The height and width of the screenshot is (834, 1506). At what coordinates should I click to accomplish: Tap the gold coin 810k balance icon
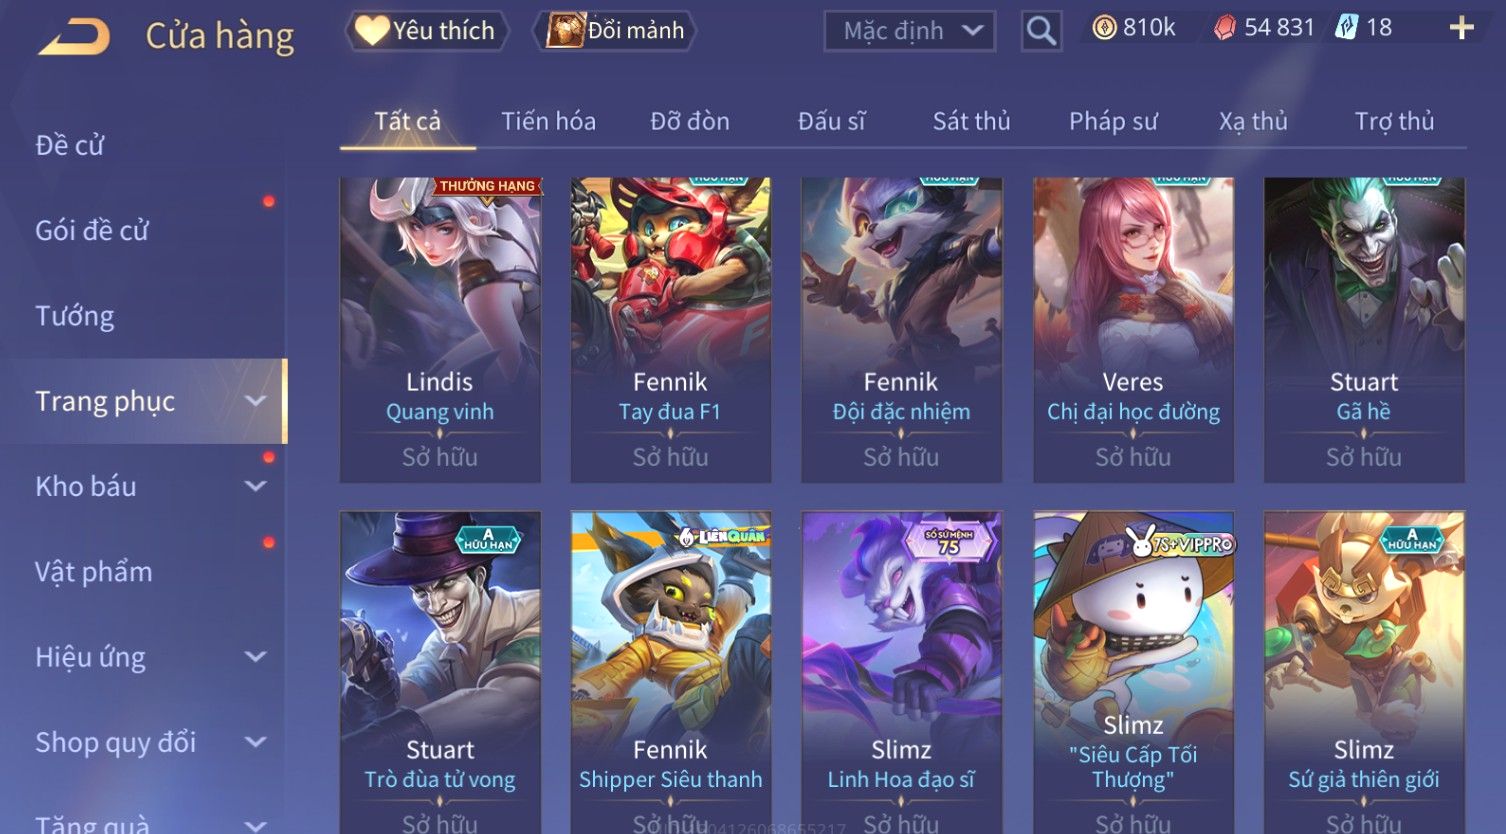(x=1104, y=28)
